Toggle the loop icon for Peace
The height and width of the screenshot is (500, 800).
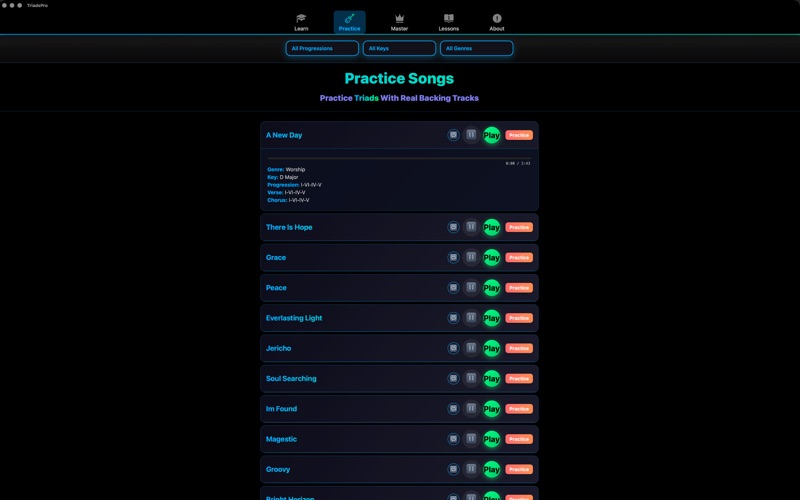[453, 288]
